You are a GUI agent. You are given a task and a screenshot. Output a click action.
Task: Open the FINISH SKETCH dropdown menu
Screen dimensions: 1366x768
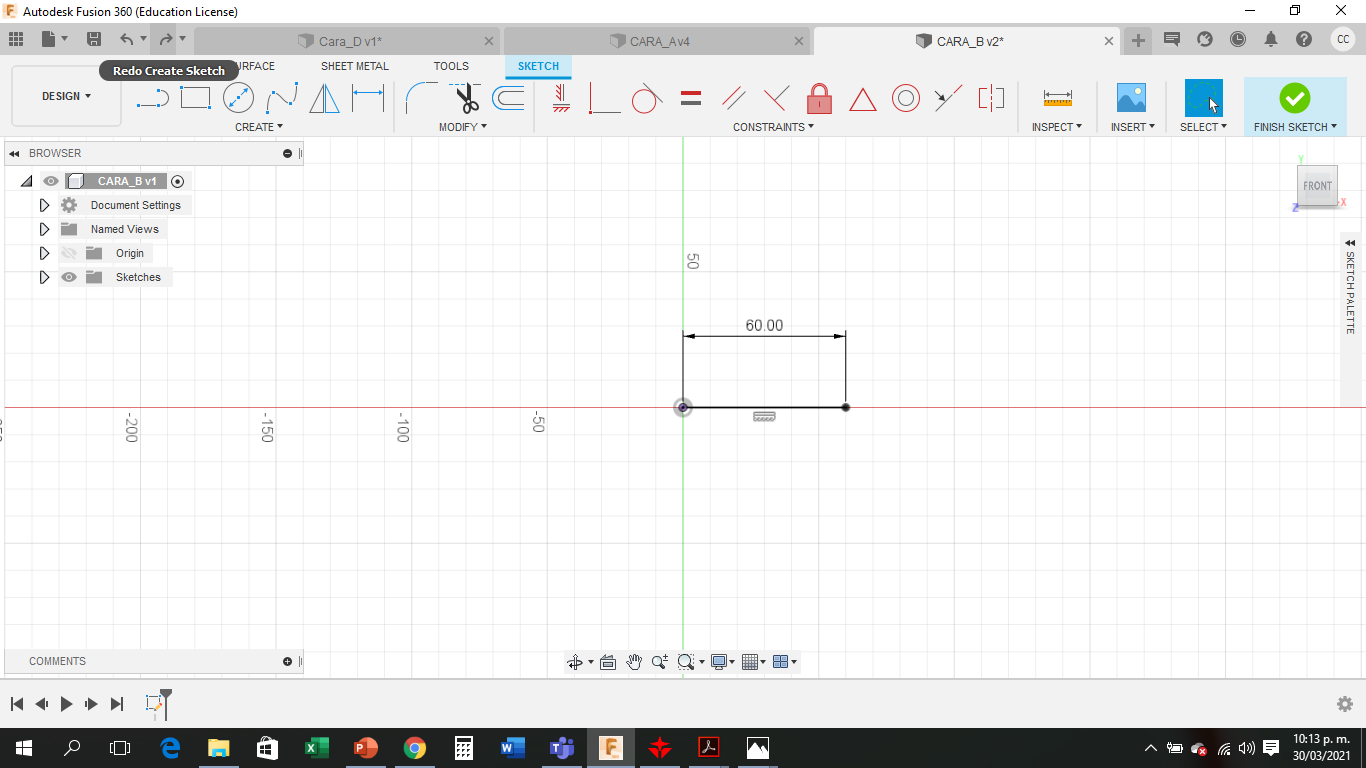[x=1295, y=127]
